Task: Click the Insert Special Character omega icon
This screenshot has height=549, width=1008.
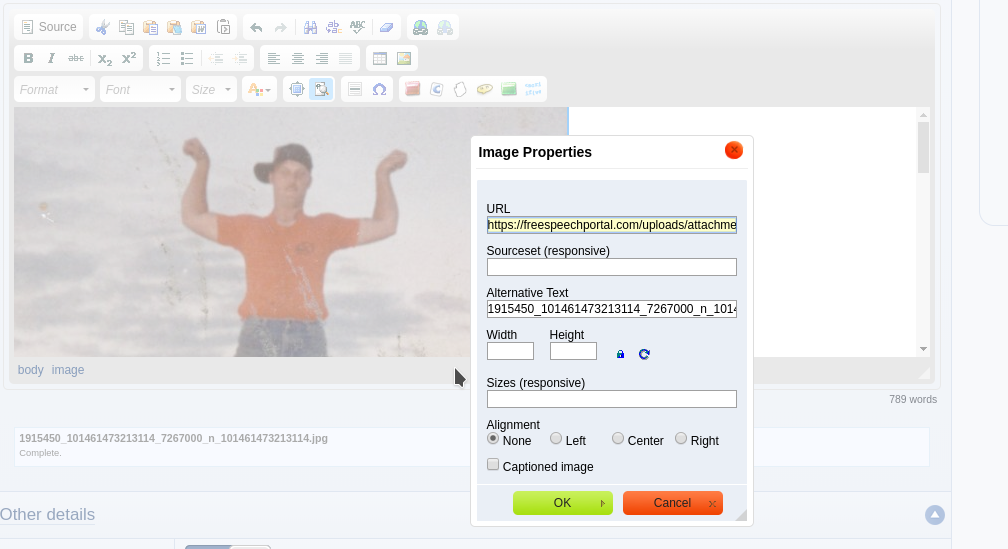Action: pos(379,89)
